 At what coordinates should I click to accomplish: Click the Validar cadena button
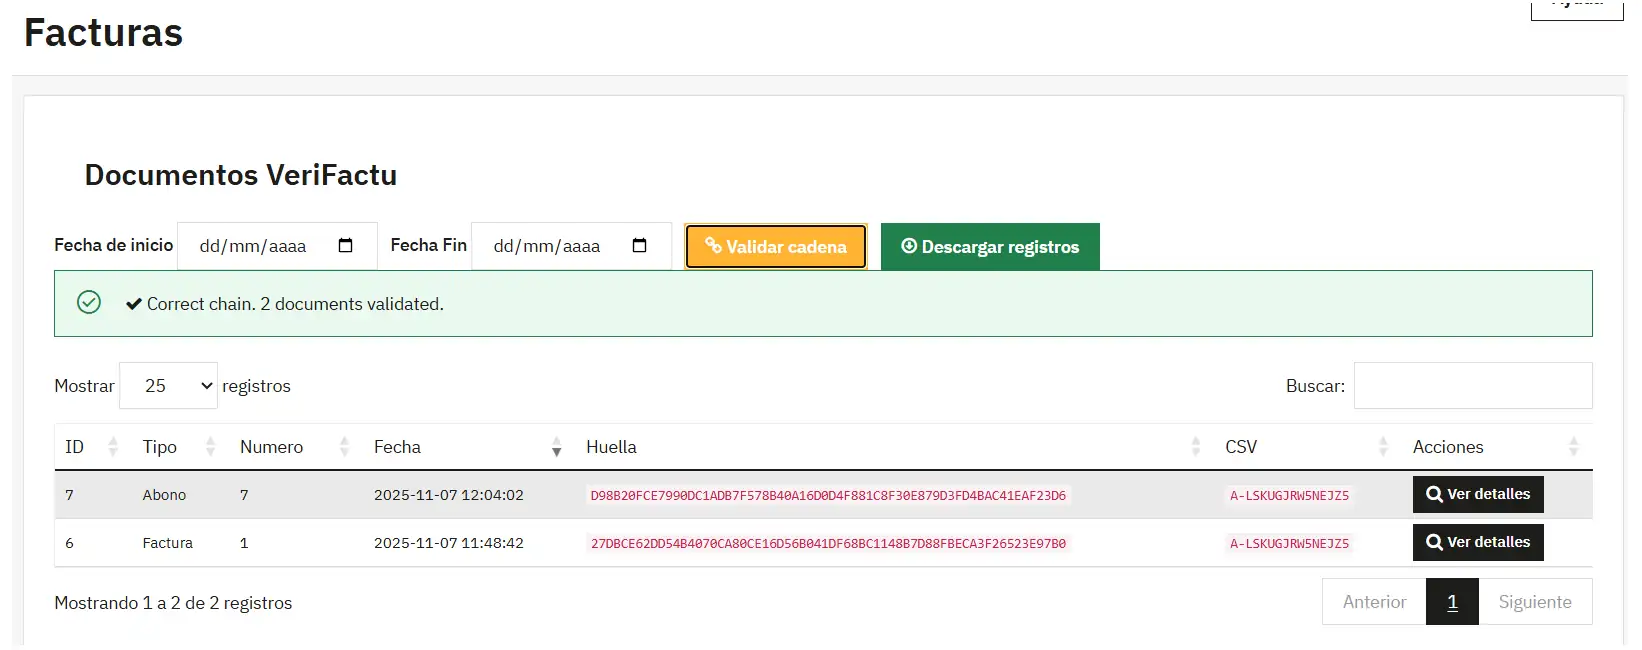click(775, 247)
